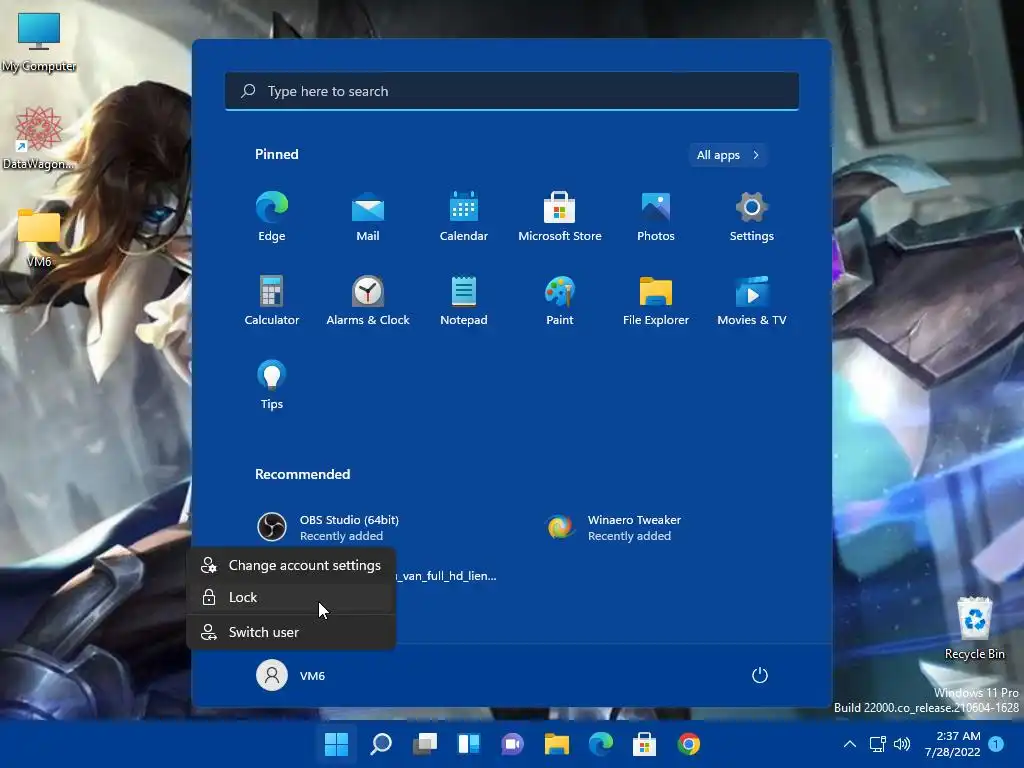Open the Calendar app

point(464,217)
